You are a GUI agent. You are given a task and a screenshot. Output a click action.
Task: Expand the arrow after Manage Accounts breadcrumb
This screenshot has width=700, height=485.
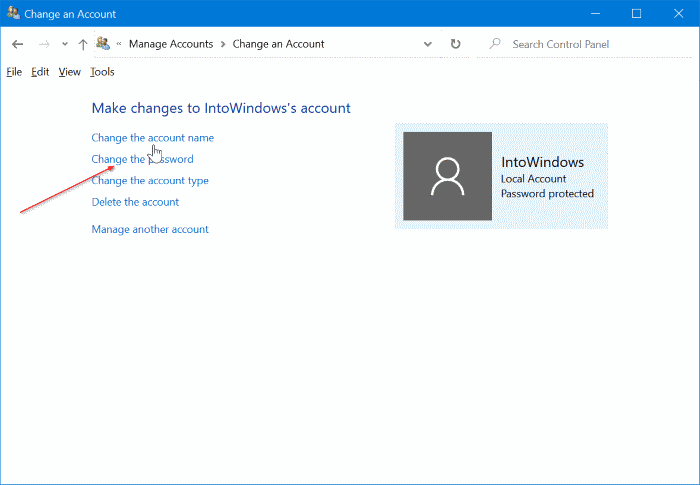tap(223, 44)
